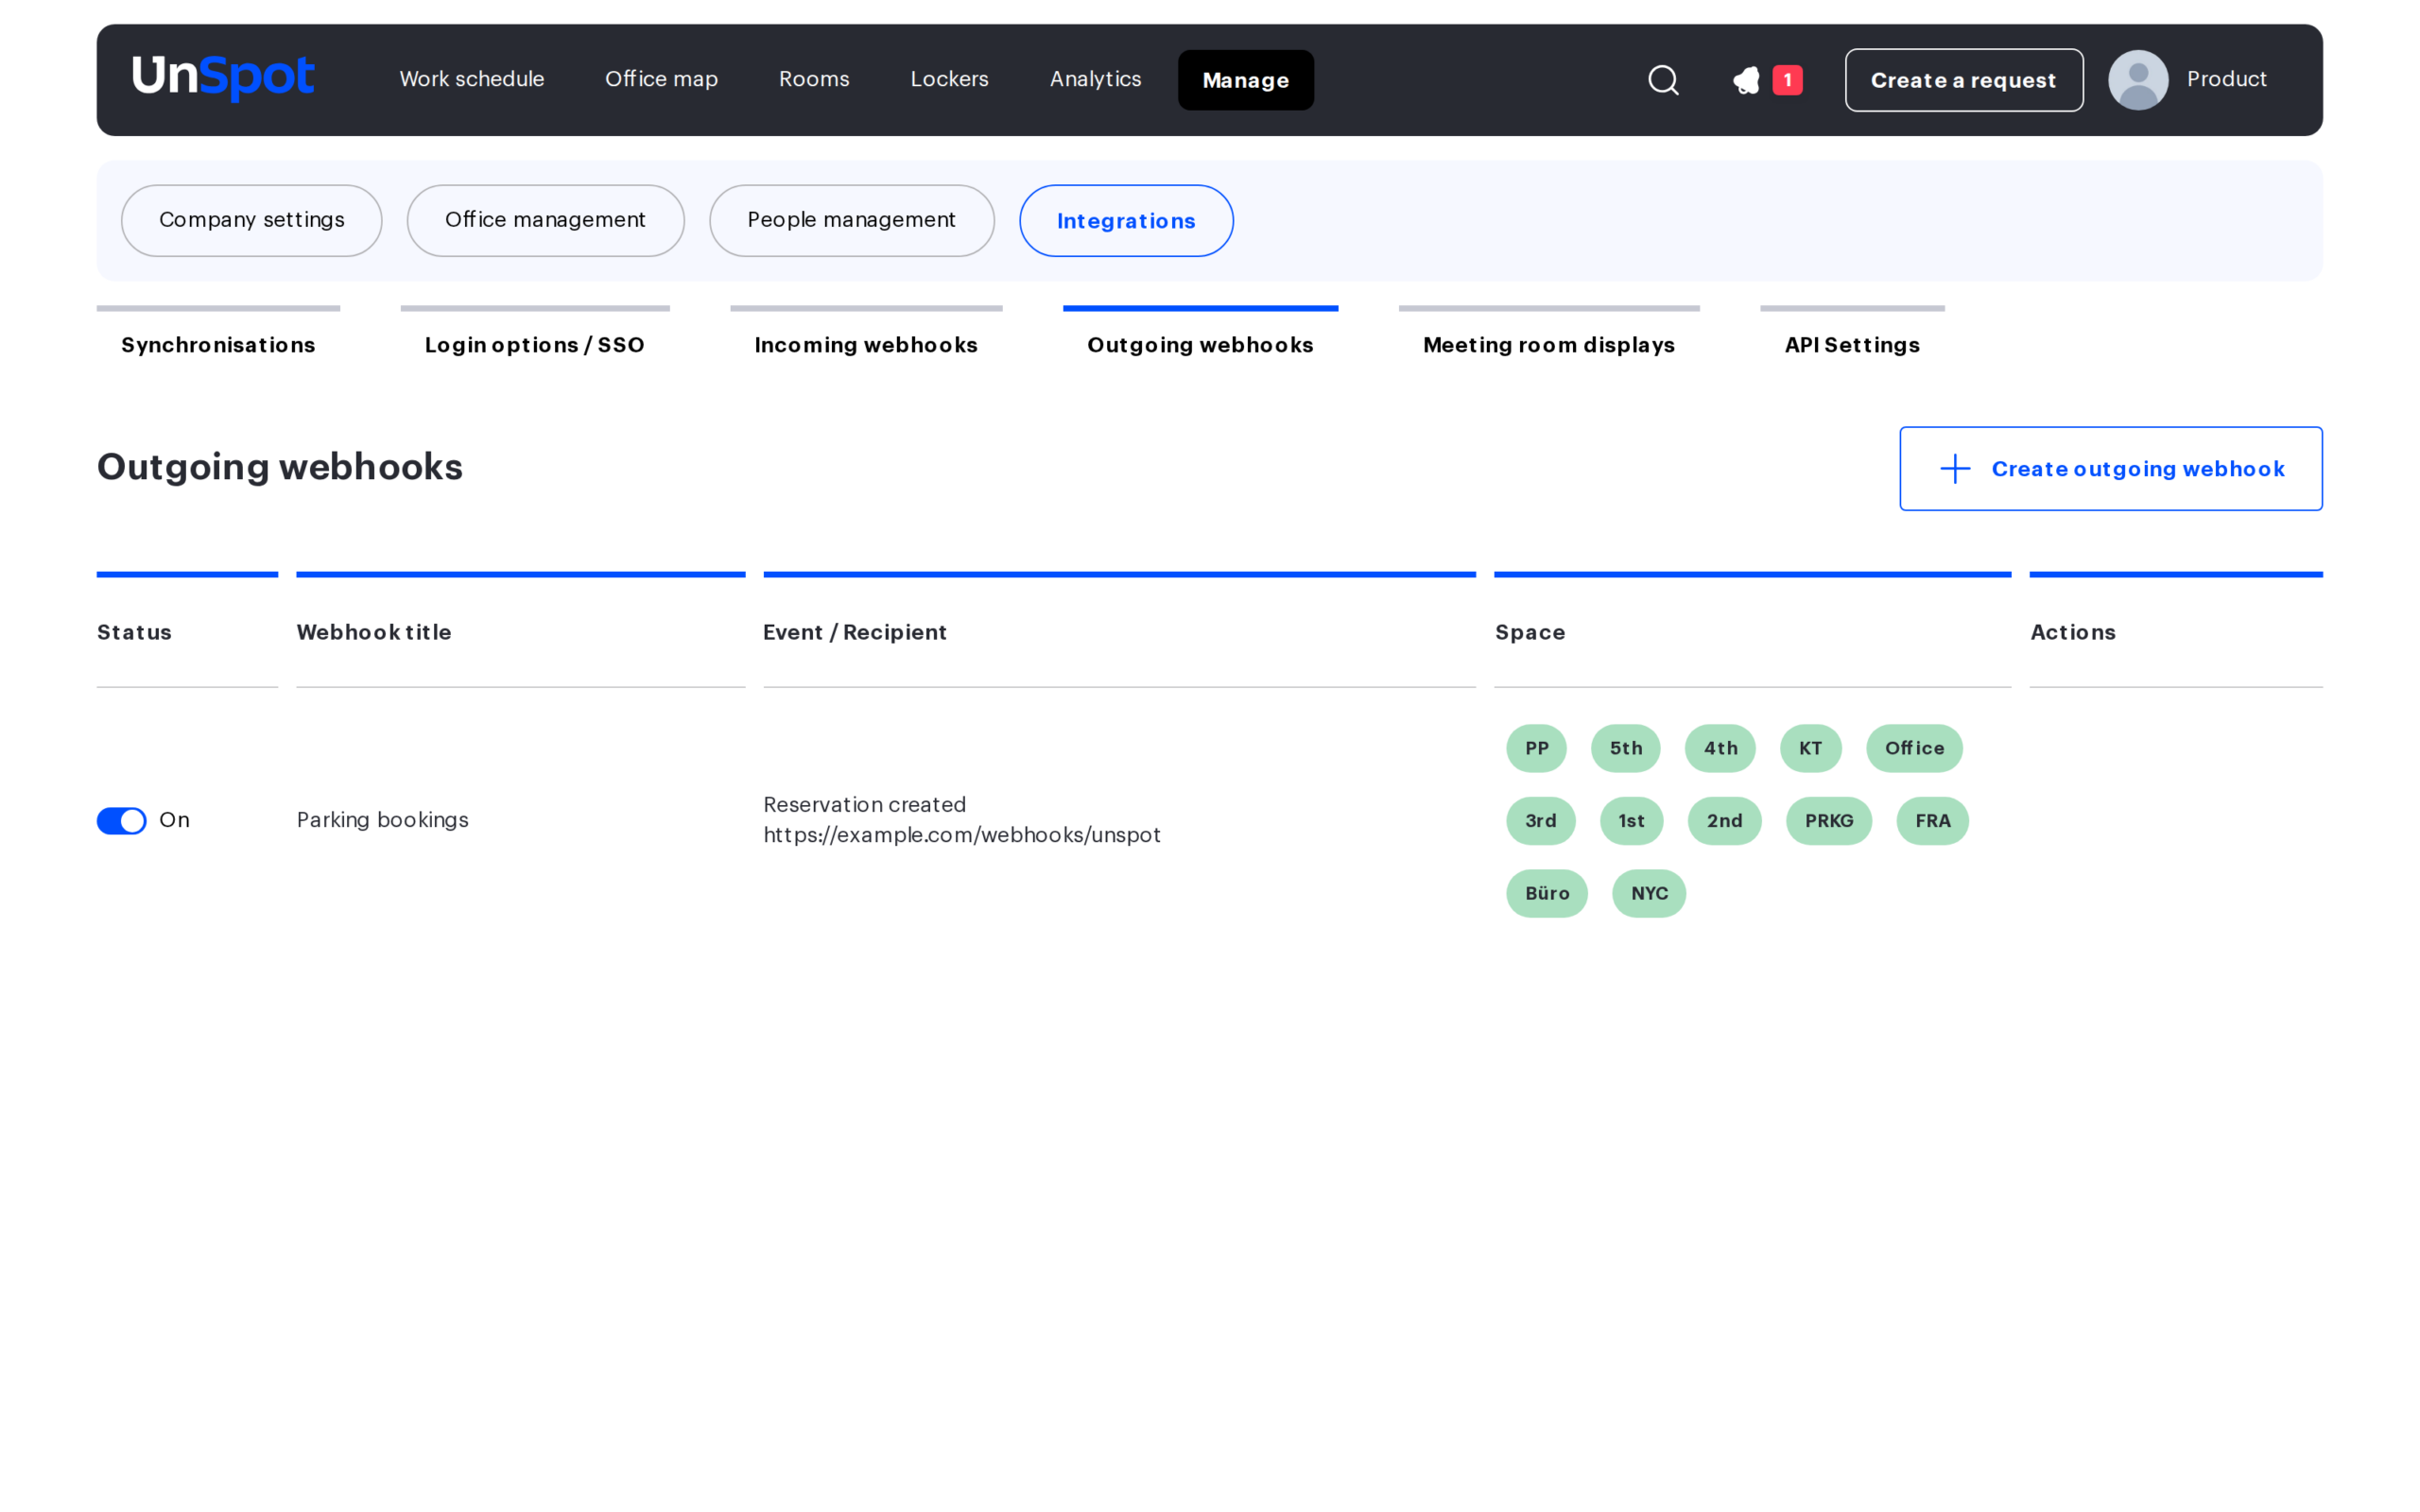The image size is (2420, 1512).
Task: Click the Parking bookings webhook title
Action: click(383, 820)
